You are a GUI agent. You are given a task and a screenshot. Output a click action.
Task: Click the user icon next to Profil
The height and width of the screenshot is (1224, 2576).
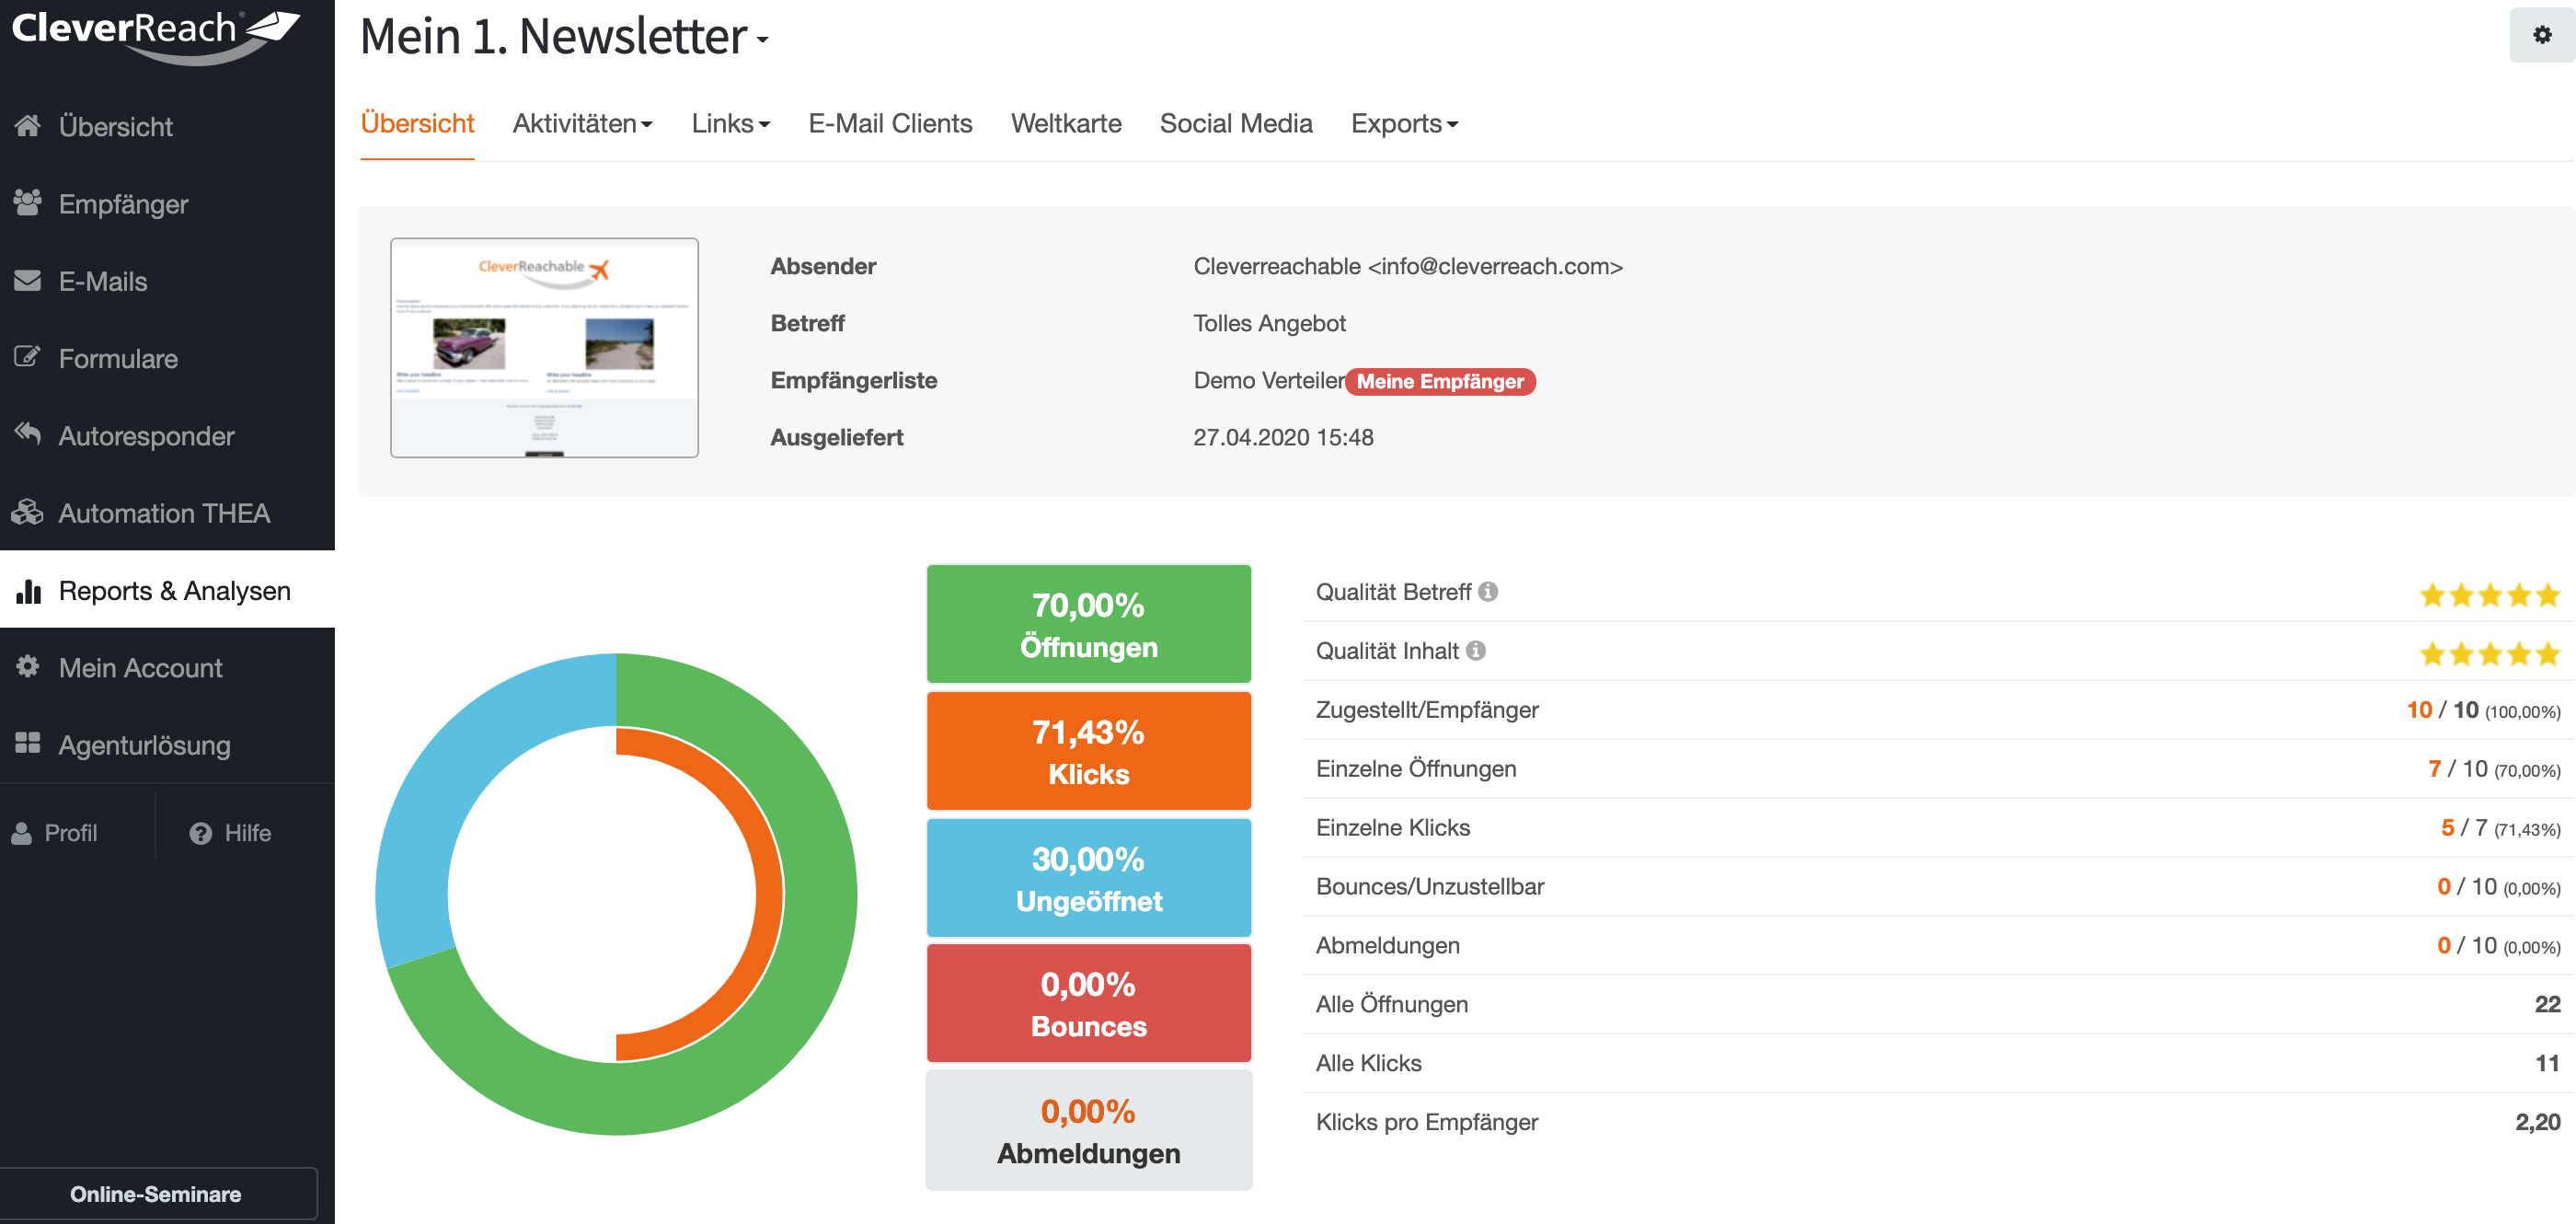point(22,833)
